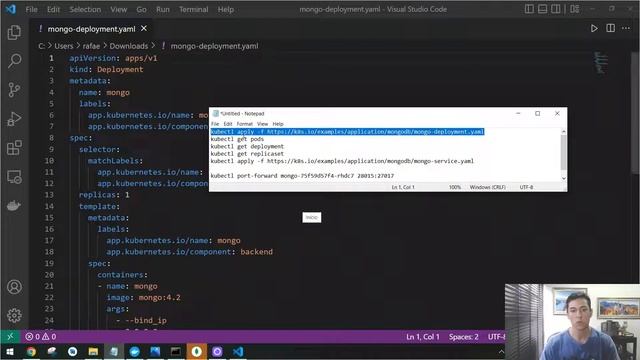Click the VS Code logo in the title bar

(x=11, y=9)
